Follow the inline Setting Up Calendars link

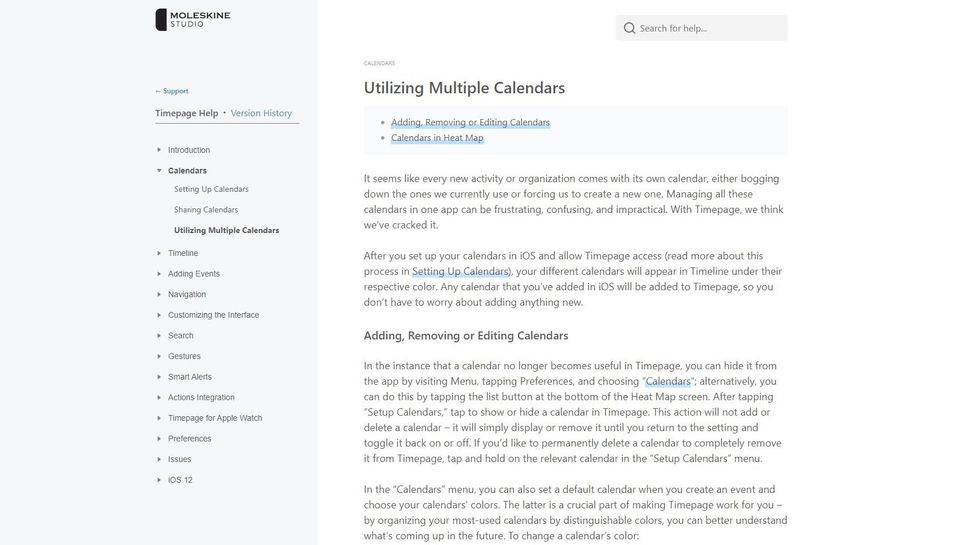[x=460, y=271]
